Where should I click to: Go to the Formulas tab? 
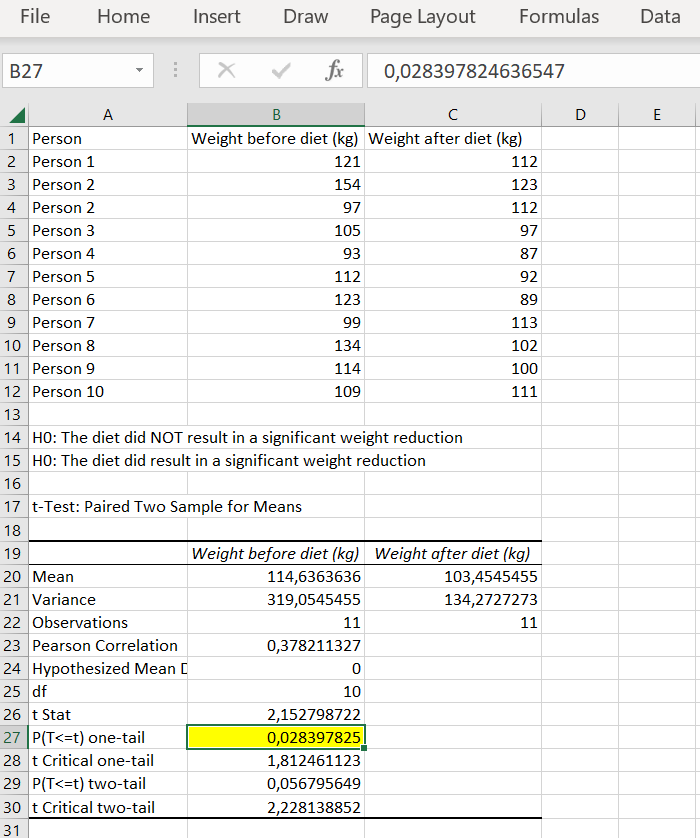(x=558, y=16)
